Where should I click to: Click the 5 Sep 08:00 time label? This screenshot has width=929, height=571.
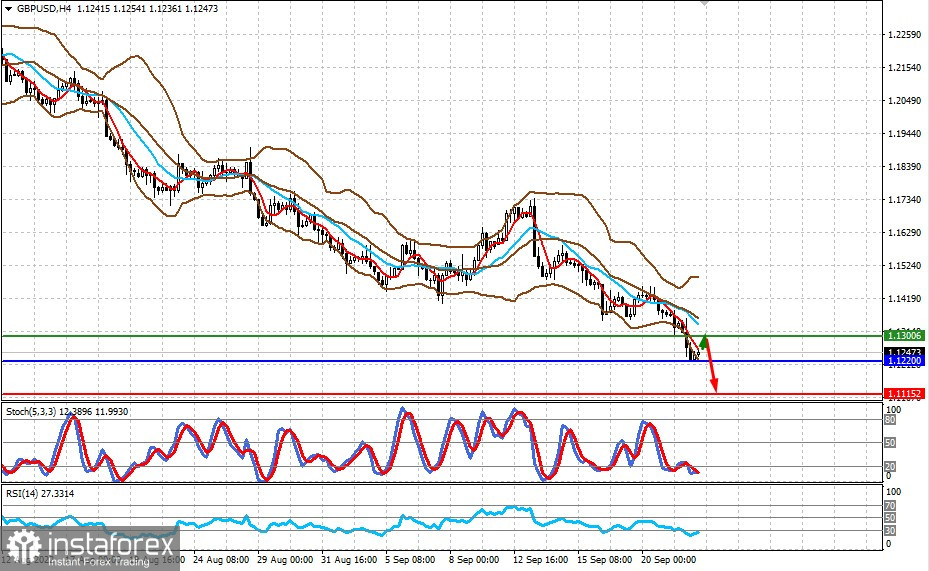410,560
